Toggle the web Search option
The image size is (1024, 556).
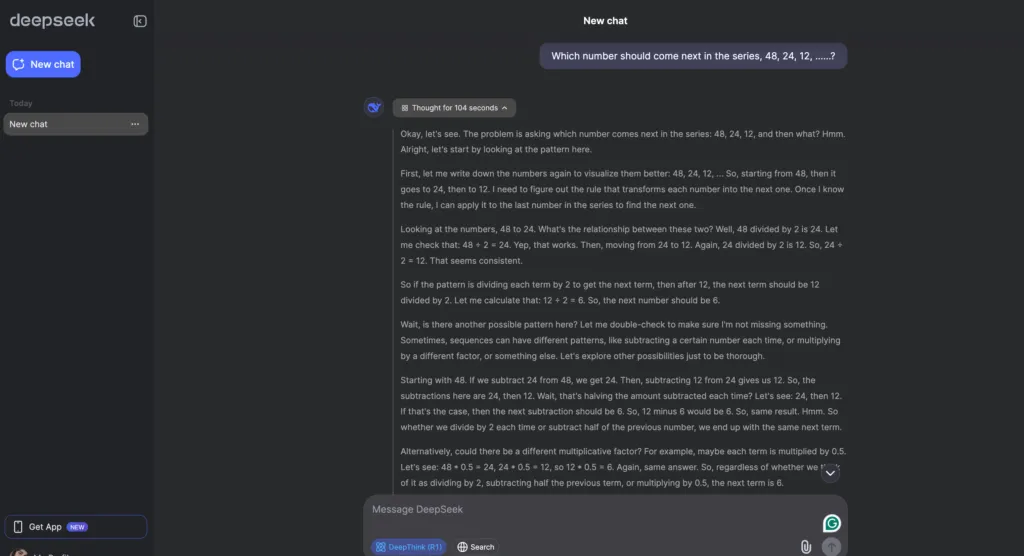(x=476, y=547)
